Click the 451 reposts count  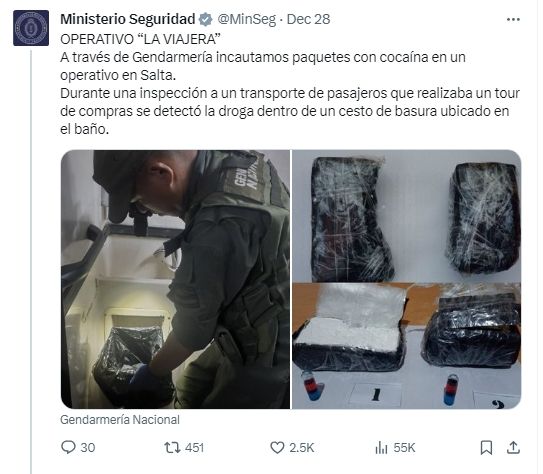pos(195,448)
